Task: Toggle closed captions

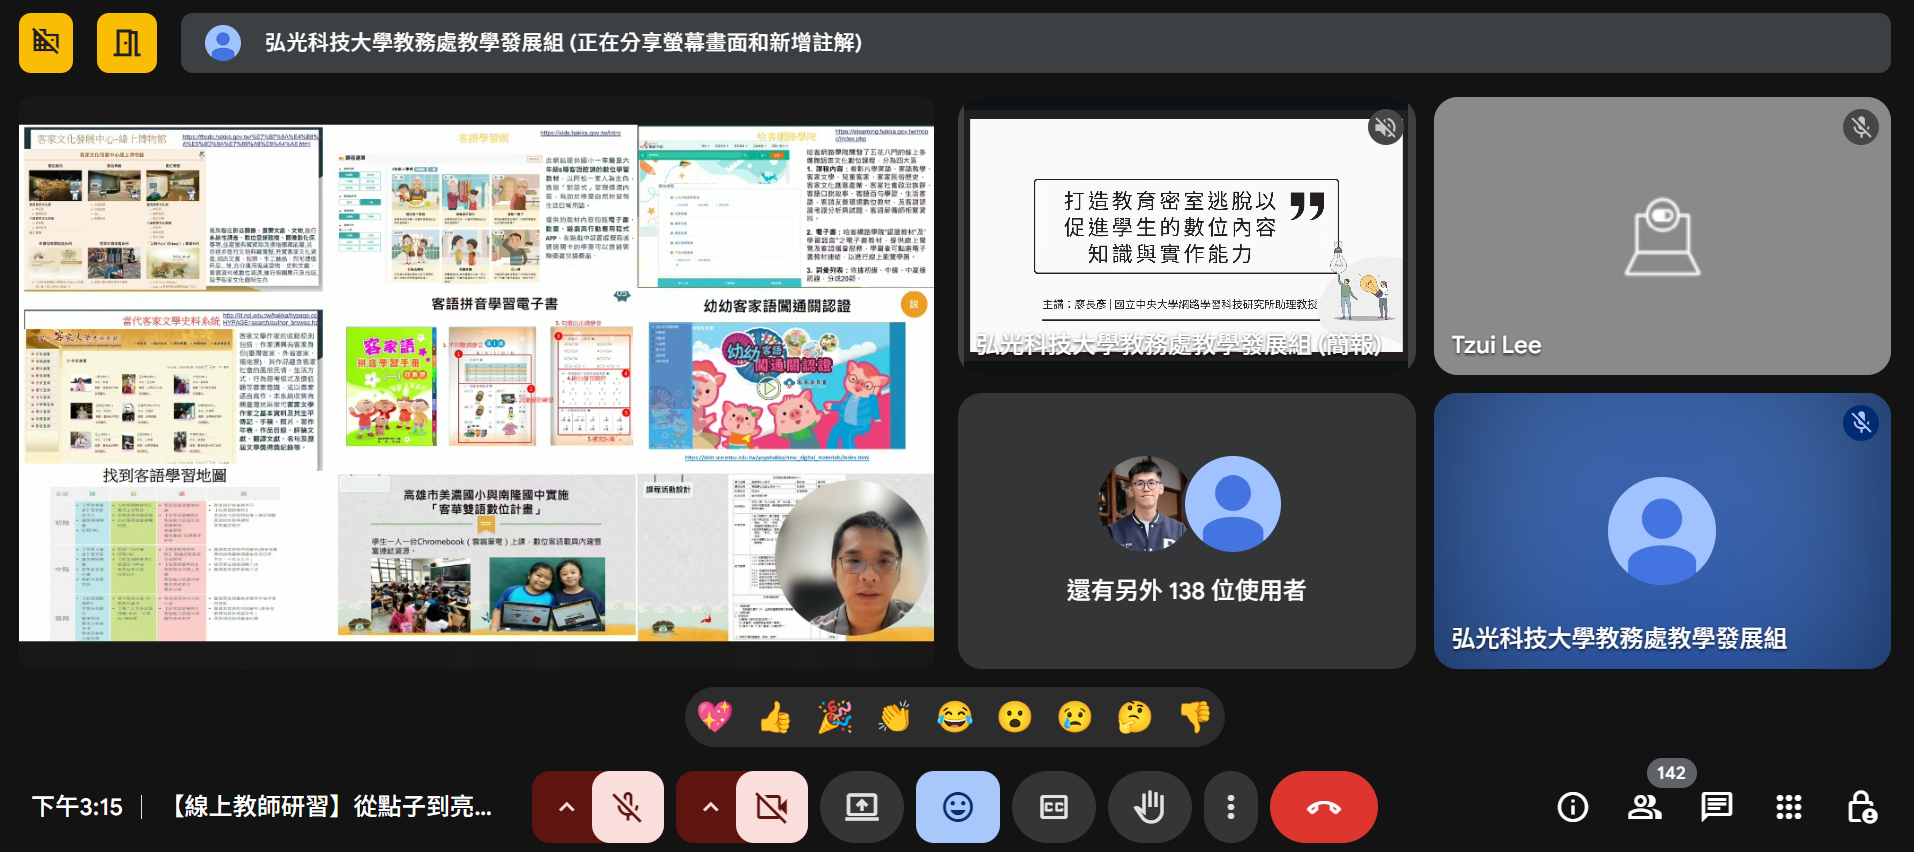Action: (x=1054, y=807)
